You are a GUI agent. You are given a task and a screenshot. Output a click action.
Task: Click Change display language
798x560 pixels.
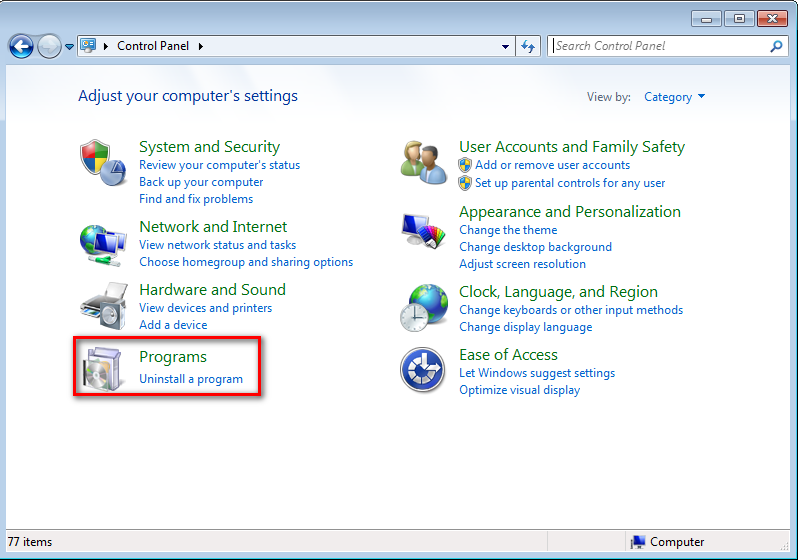526,327
